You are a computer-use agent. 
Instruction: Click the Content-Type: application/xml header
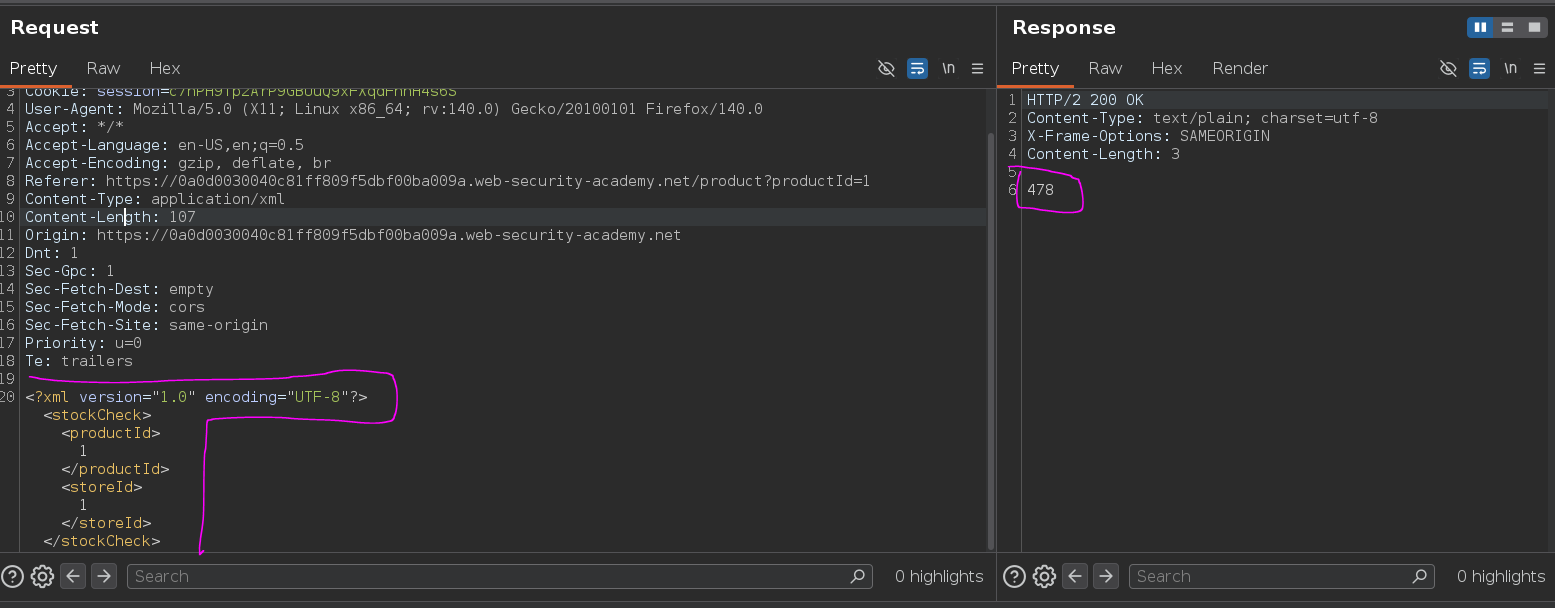(x=155, y=199)
